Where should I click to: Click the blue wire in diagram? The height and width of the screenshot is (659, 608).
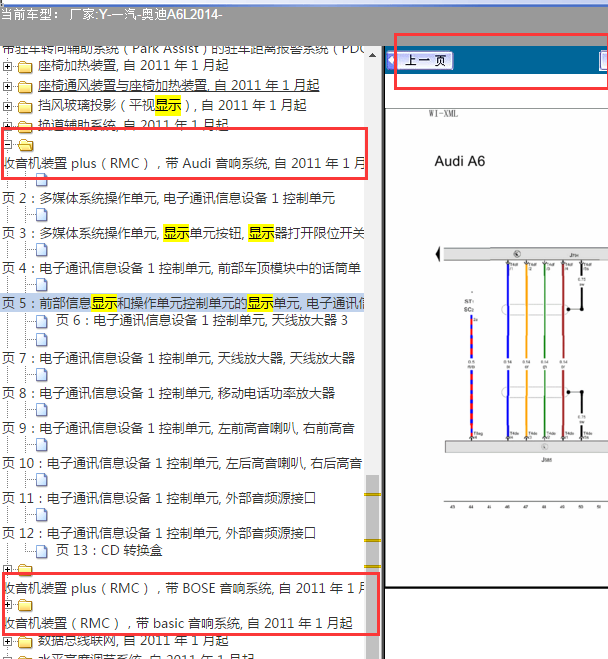(x=508, y=349)
